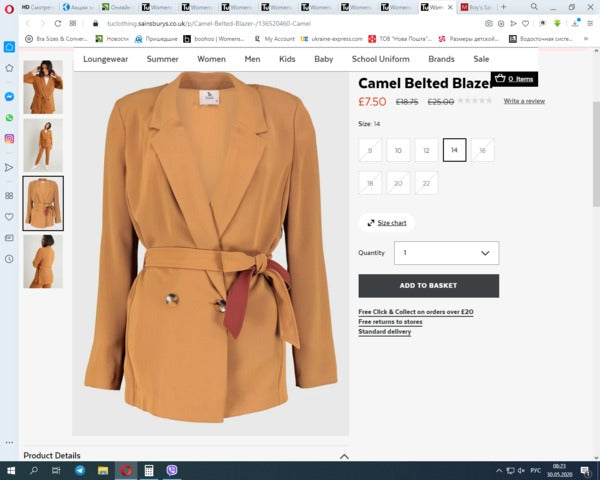Open the shopping basket icon

tap(499, 78)
